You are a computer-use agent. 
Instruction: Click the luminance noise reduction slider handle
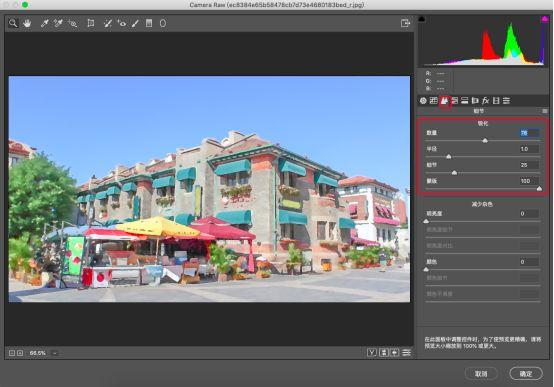click(426, 221)
